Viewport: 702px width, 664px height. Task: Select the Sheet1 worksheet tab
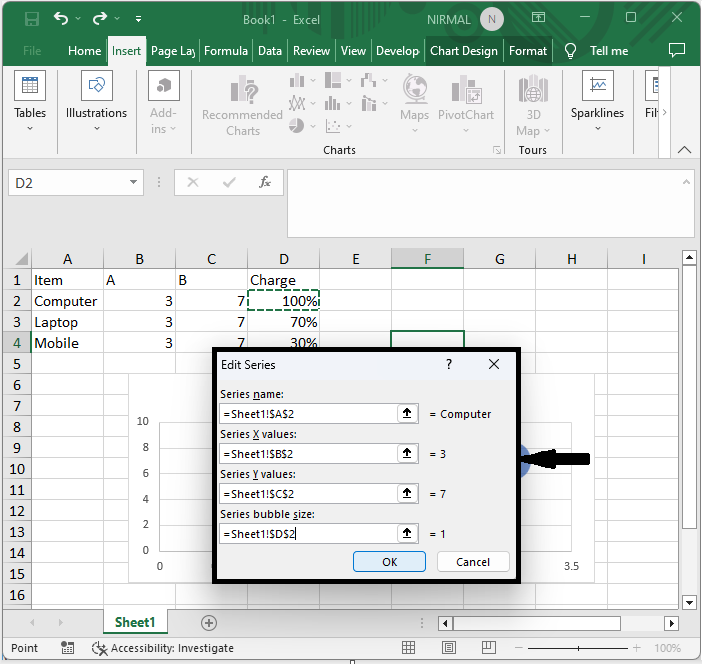tap(135, 622)
